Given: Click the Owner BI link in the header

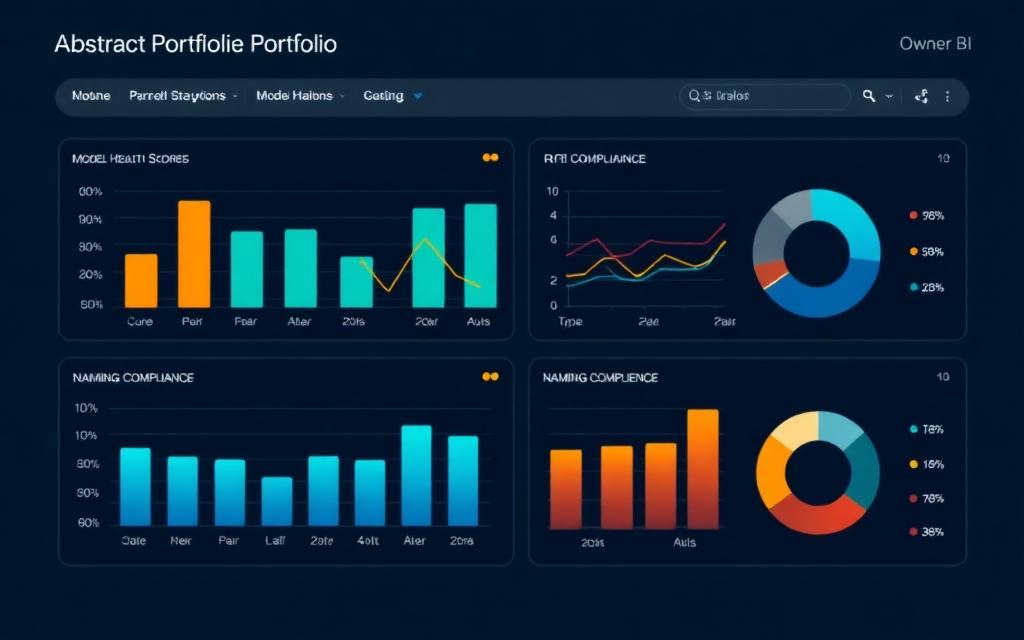Looking at the screenshot, I should click(935, 44).
